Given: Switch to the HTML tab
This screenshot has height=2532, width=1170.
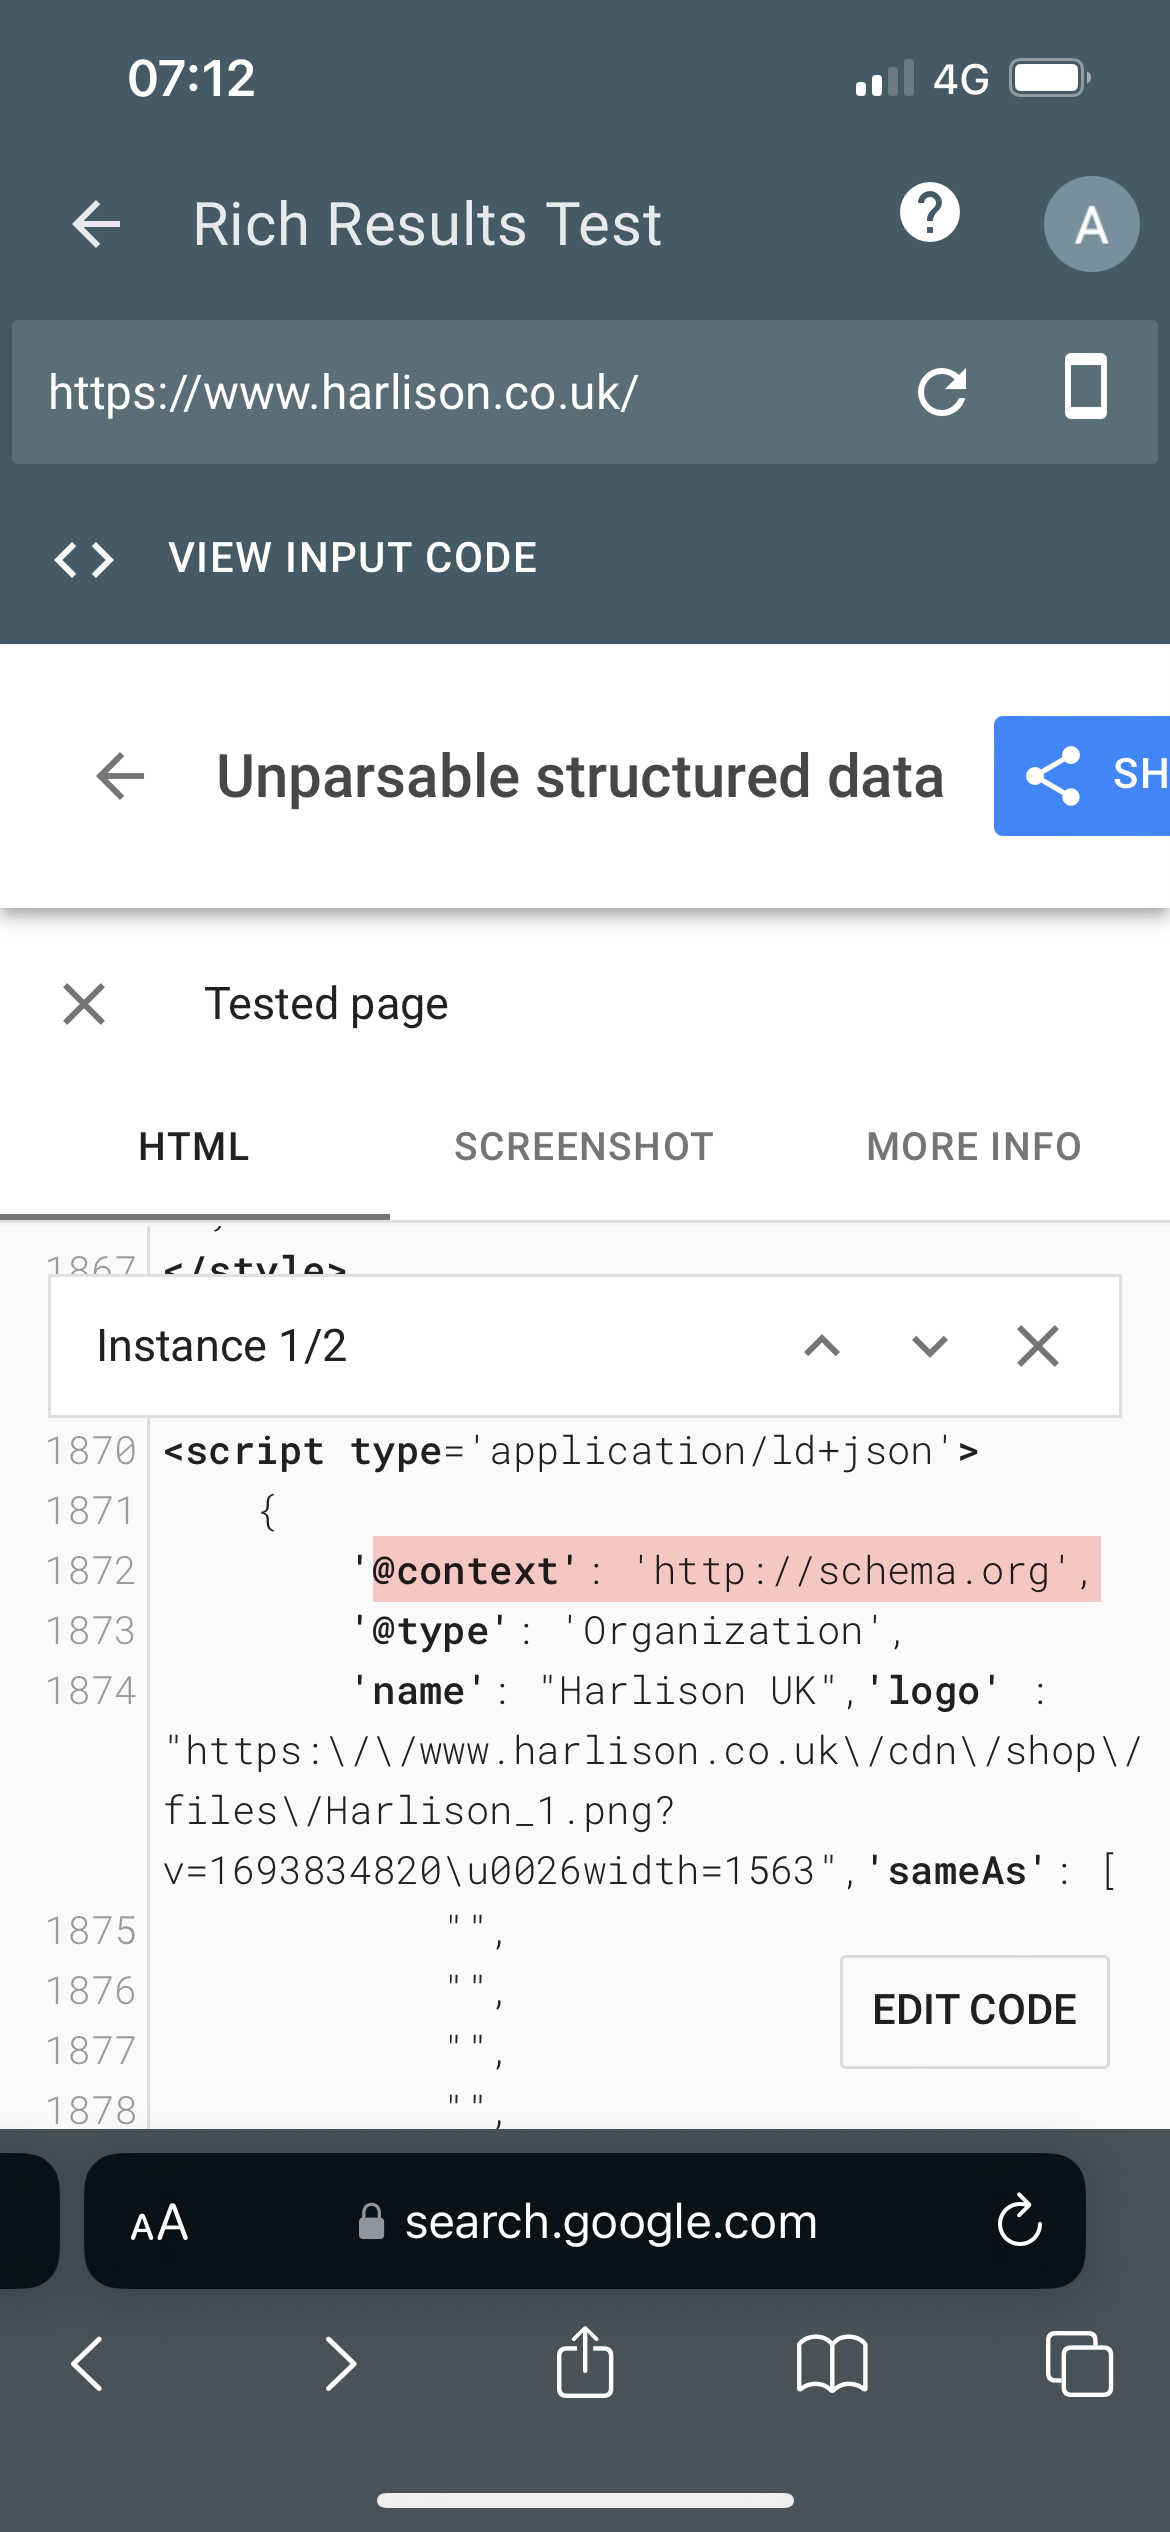Looking at the screenshot, I should pos(194,1147).
